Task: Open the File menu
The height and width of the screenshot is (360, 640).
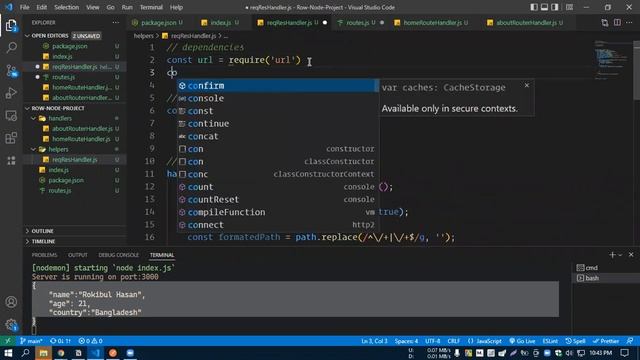Action: click(x=24, y=7)
